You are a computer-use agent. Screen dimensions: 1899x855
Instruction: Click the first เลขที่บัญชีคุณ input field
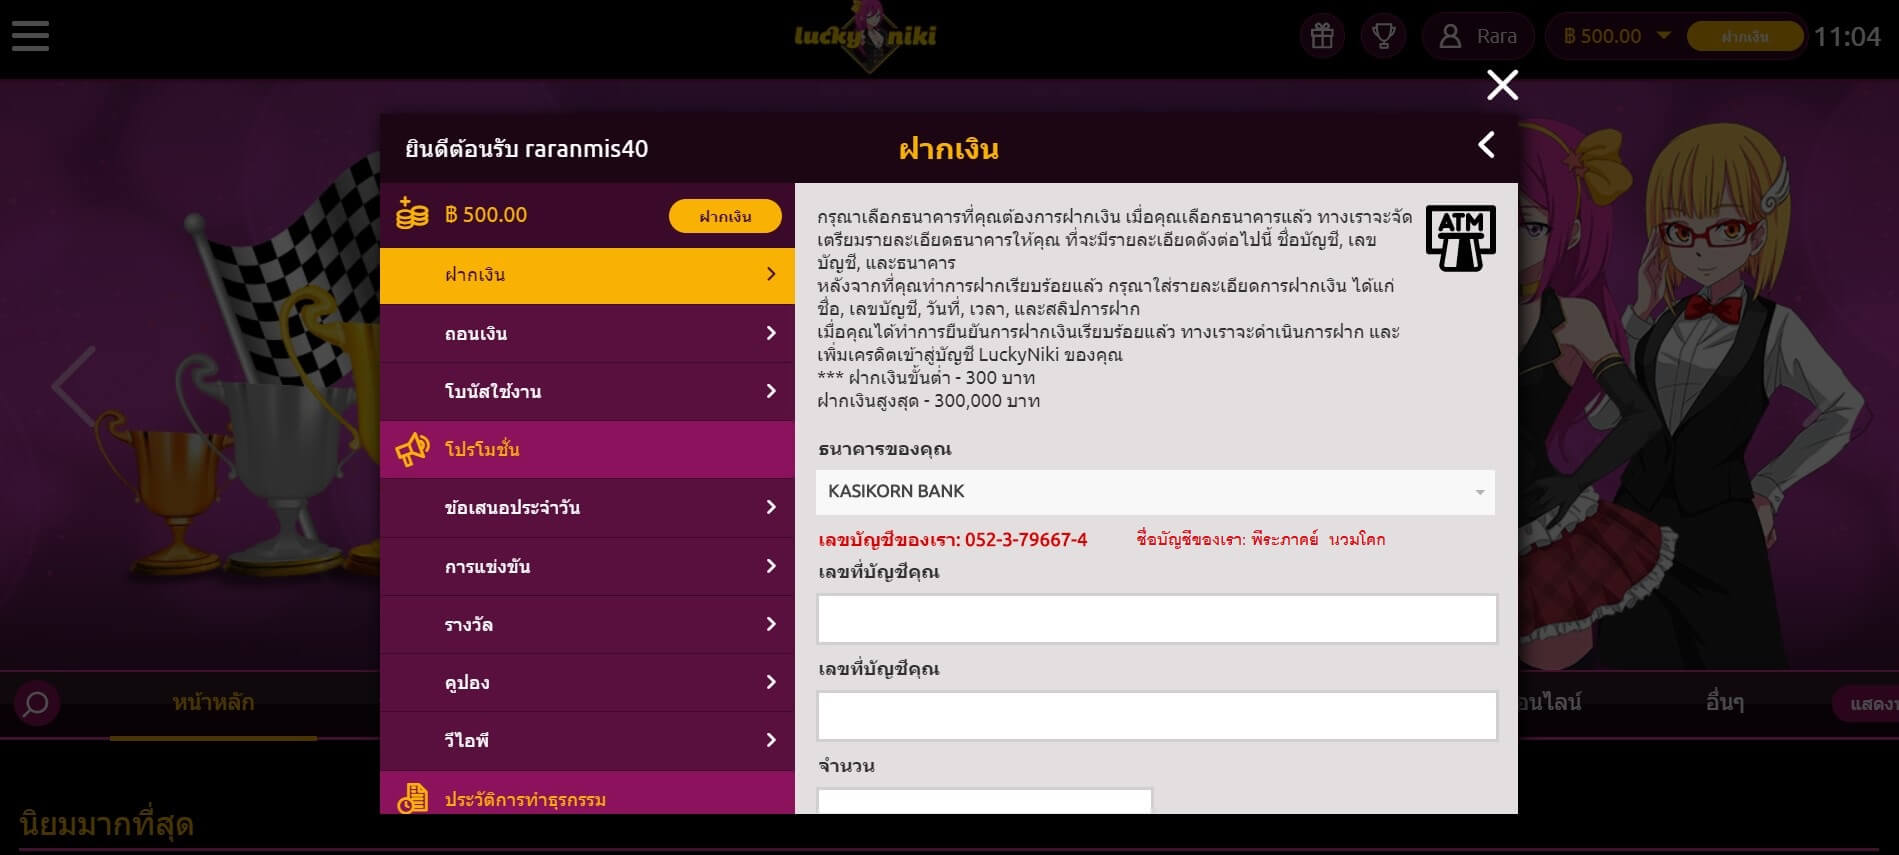coord(1156,619)
